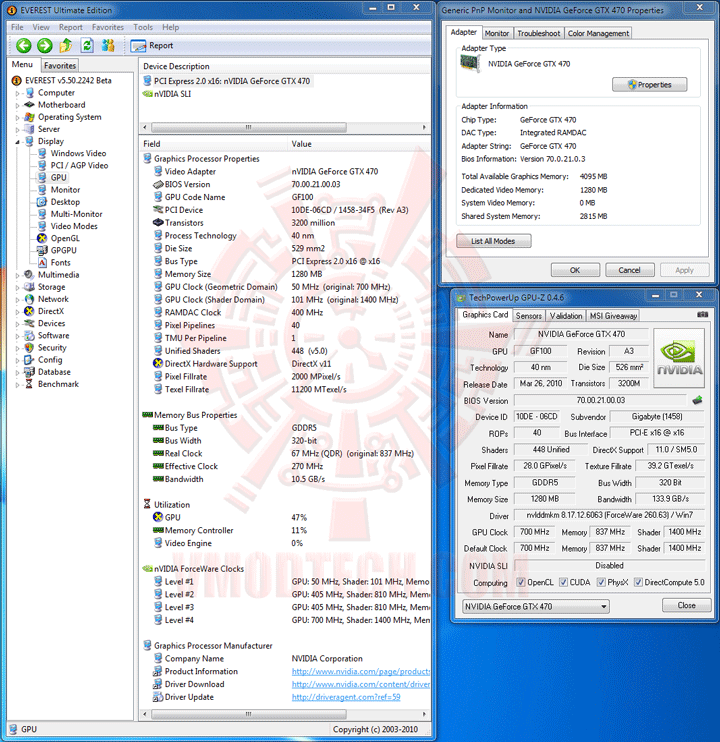Viewport: 720px width, 742px height.
Task: Click EVEREST v5.50.2242 Beta root node
Action: [62, 80]
